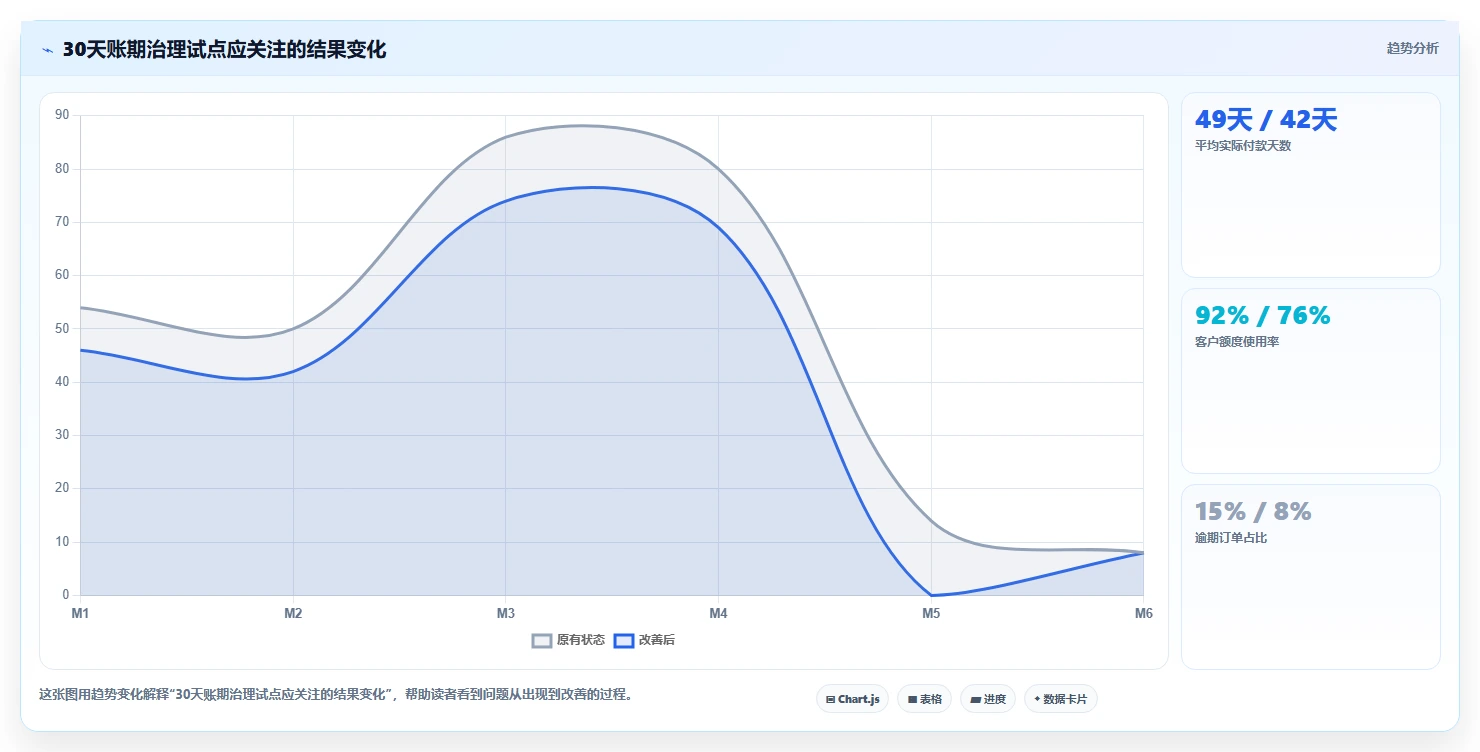Click the blue 改善后 legend swatch

tap(624, 640)
